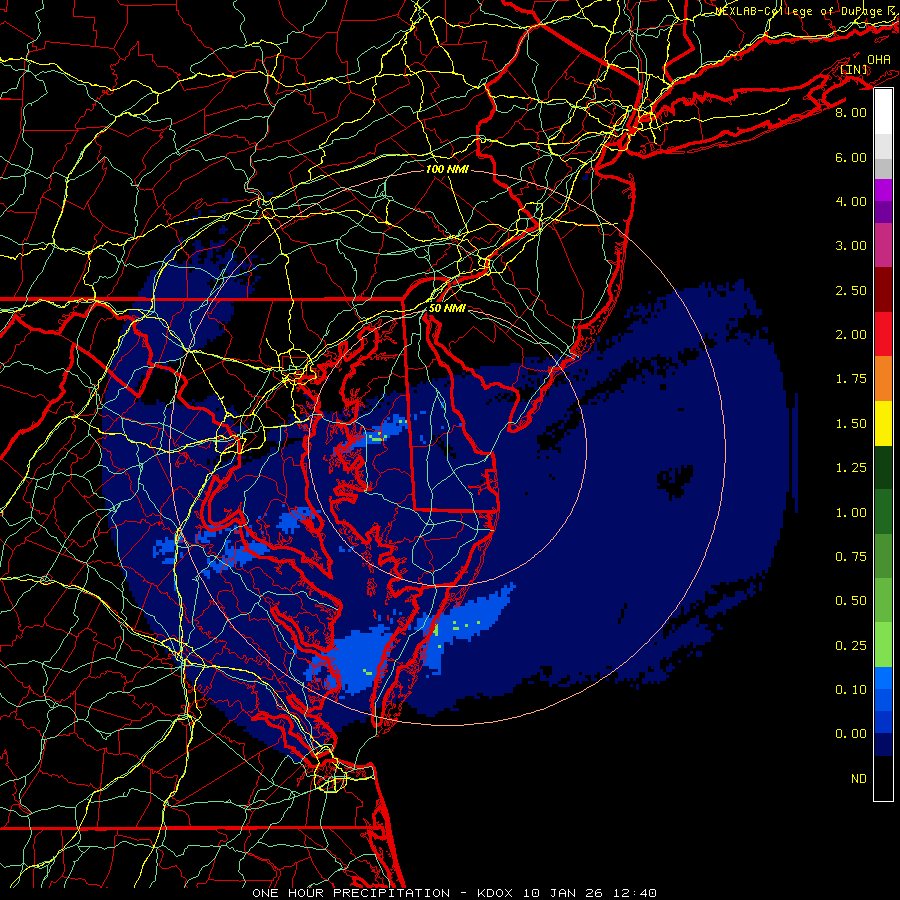Click the "0.50" scale label
Viewport: 900px width, 900px height.
[851, 601]
